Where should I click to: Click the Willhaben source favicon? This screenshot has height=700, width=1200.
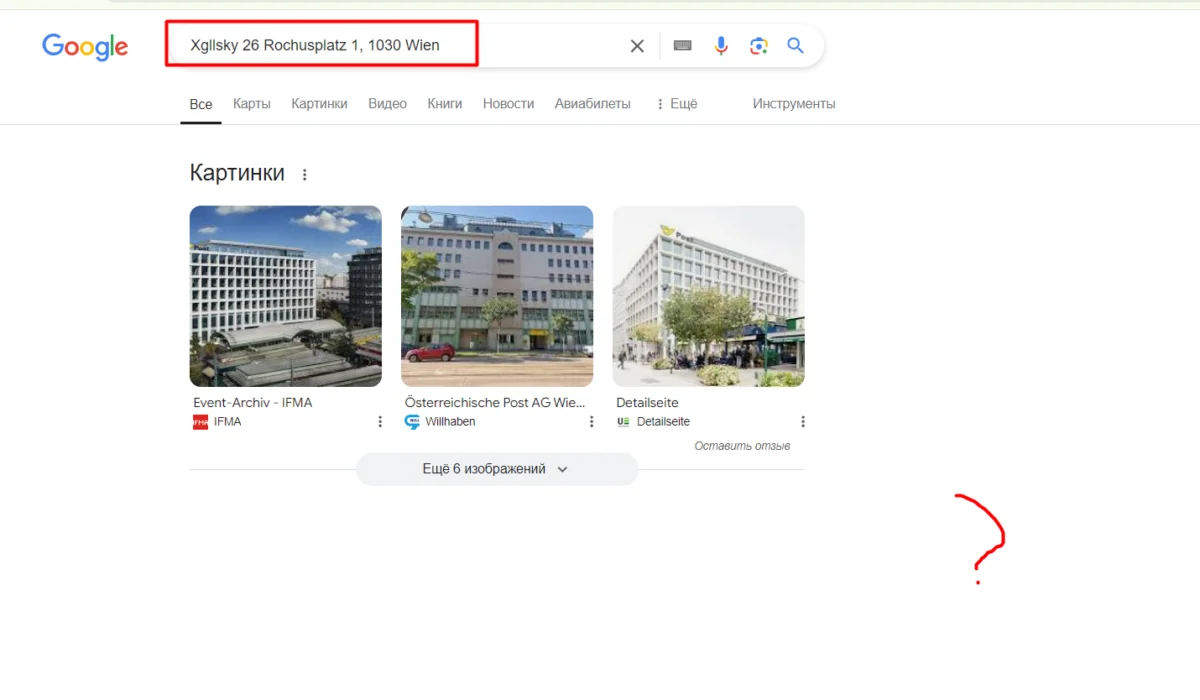coord(412,422)
